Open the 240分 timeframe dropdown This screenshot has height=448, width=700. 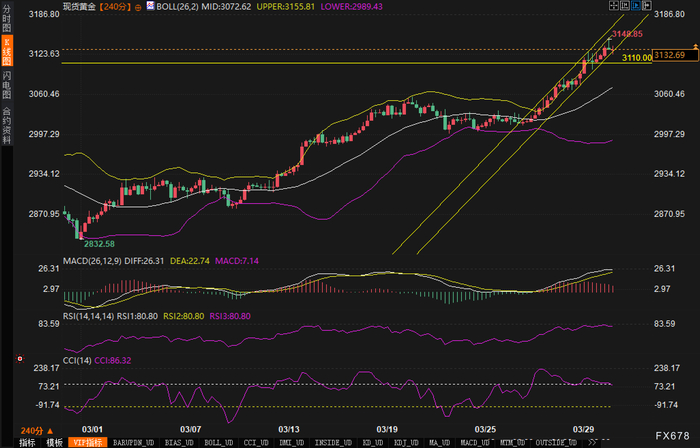(x=37, y=431)
